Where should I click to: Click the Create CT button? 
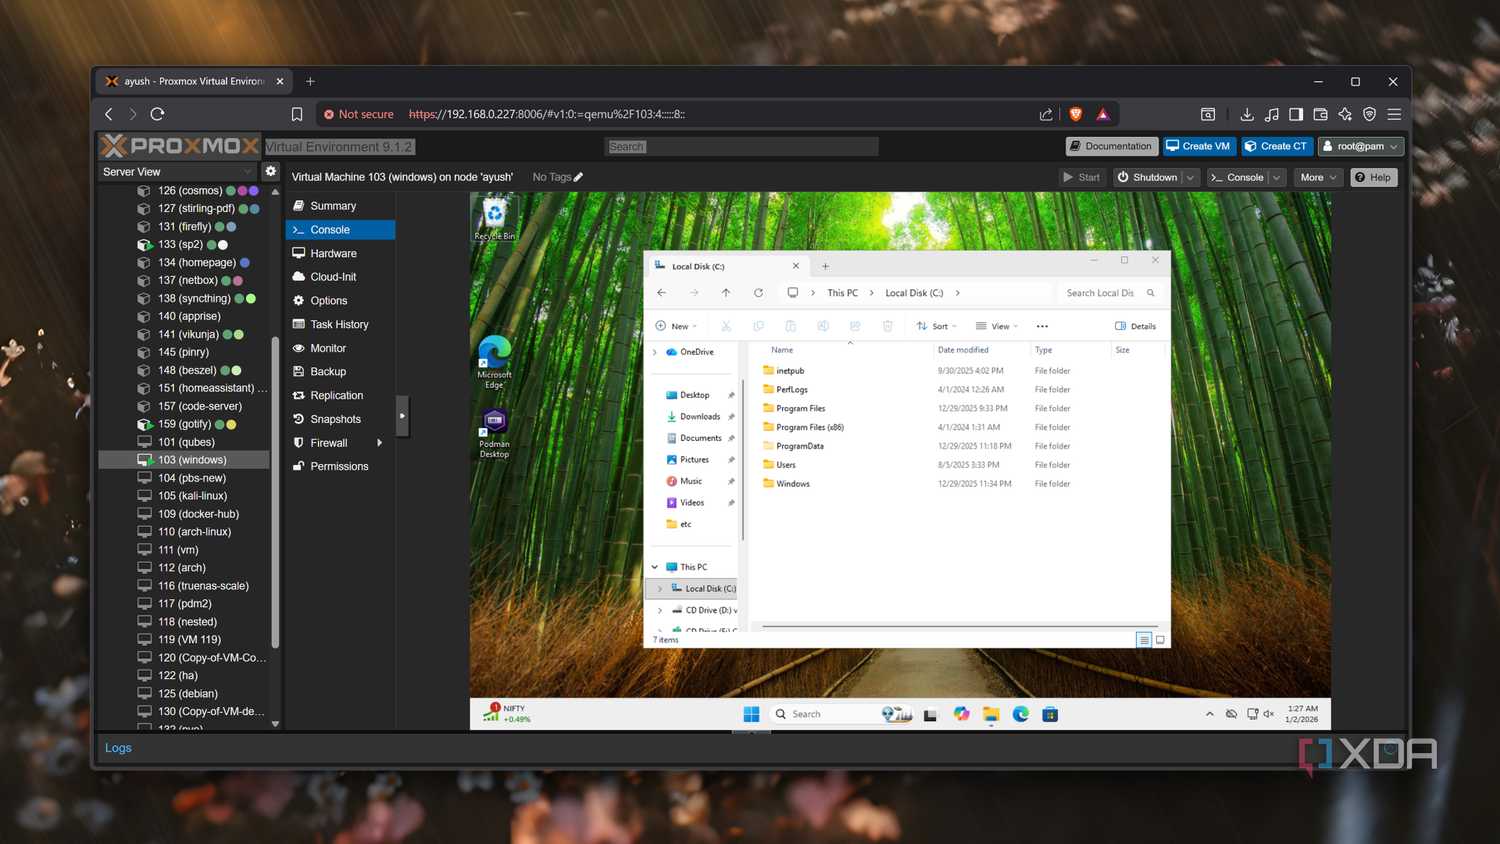(x=1276, y=146)
